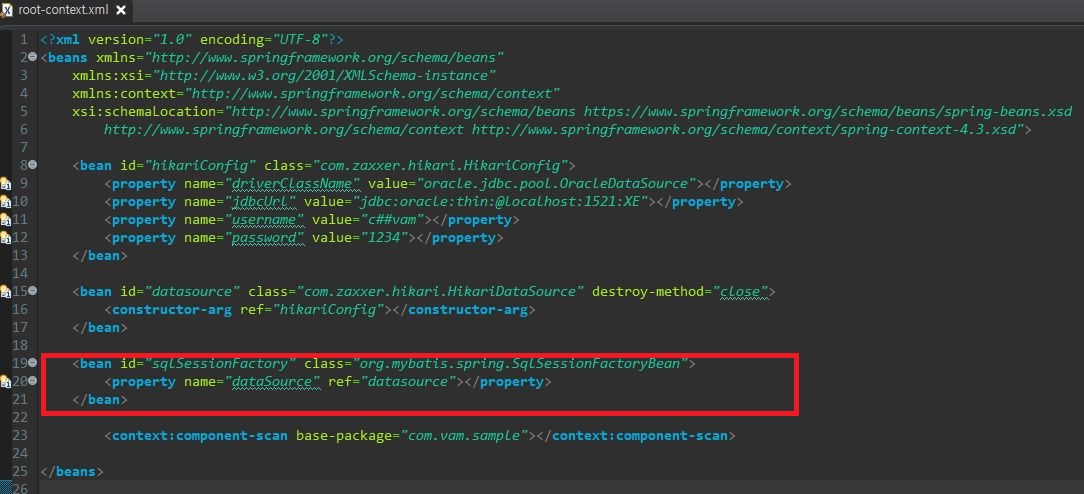
Task: Click the closing beans tag on line 25
Action: [72, 472]
